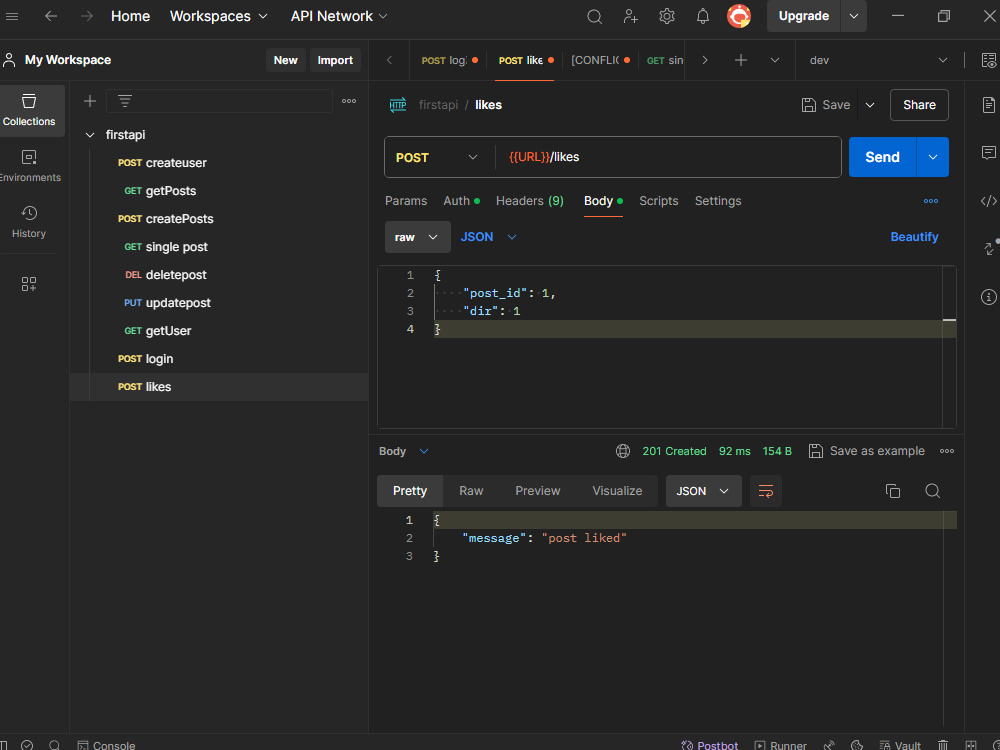Open the tab list dropdown chevron
Screen dimensions: 1000x750
click(775, 60)
